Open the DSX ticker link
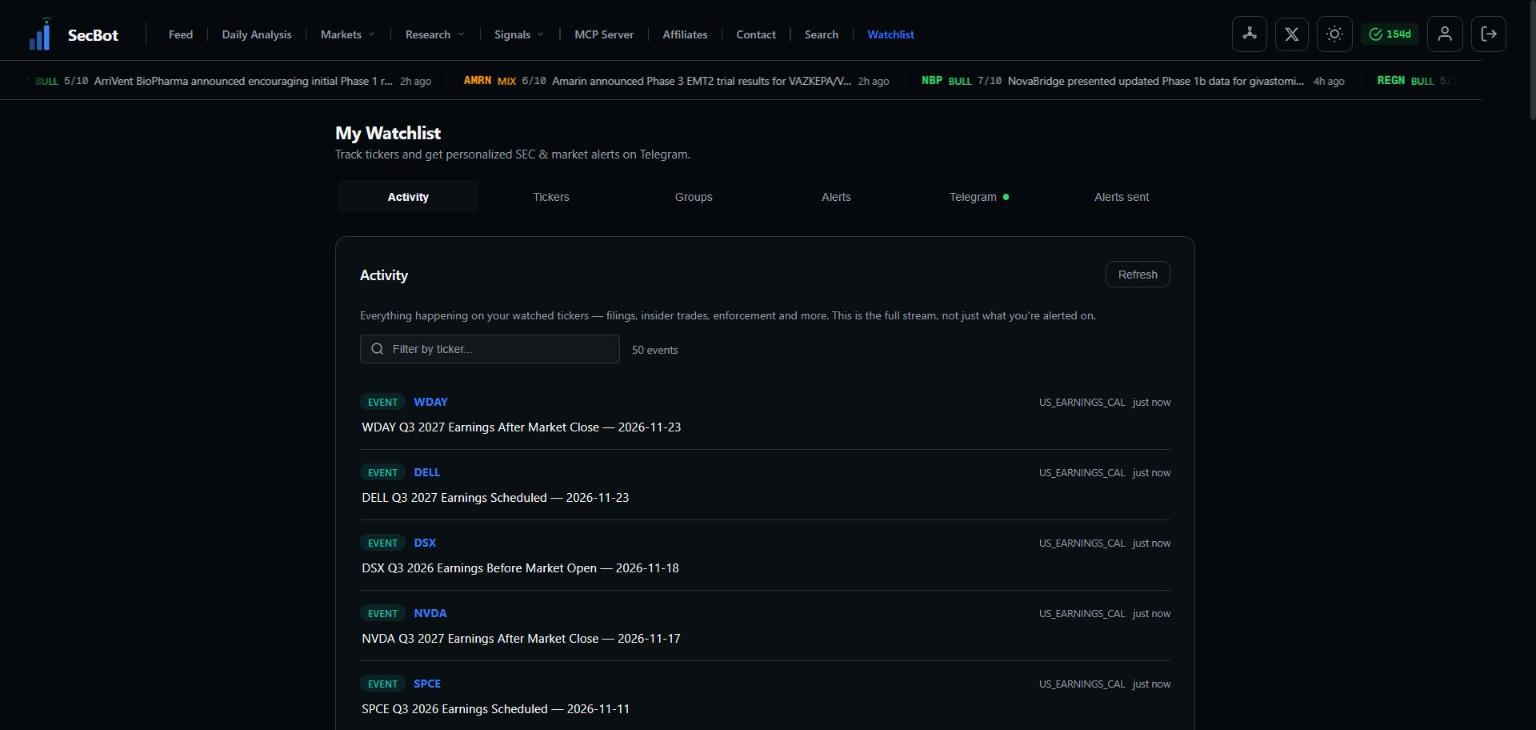Viewport: 1536px width, 730px height. coord(425,543)
